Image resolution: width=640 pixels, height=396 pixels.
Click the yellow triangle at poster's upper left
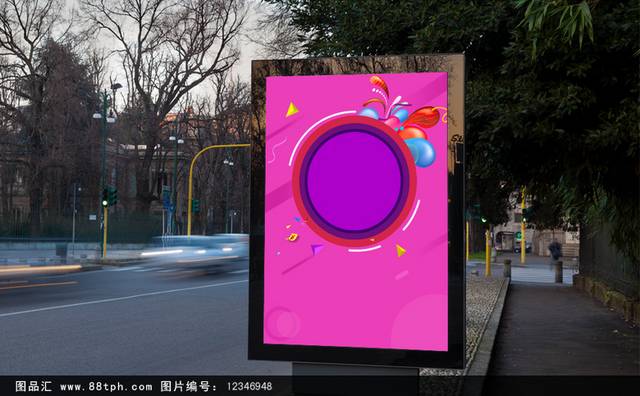pos(291,110)
